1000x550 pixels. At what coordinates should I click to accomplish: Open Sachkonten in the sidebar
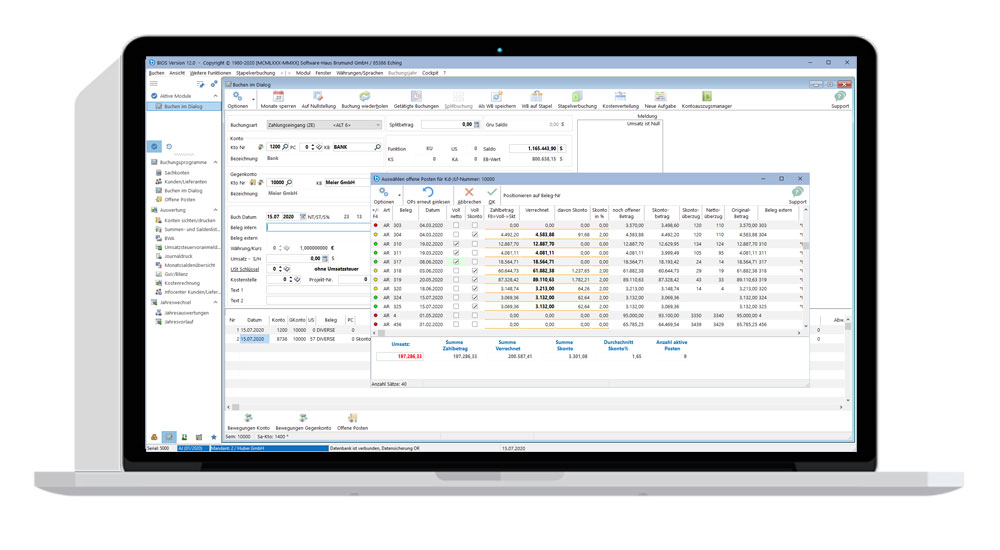coord(177,172)
